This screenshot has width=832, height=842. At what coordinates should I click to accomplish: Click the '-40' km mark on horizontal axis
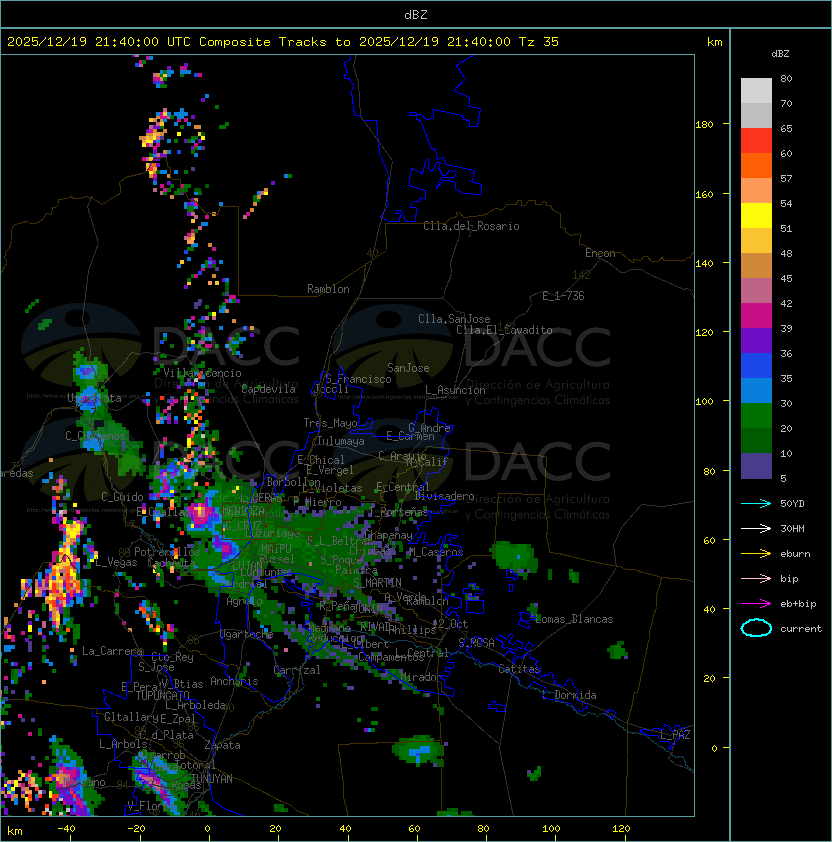(66, 829)
